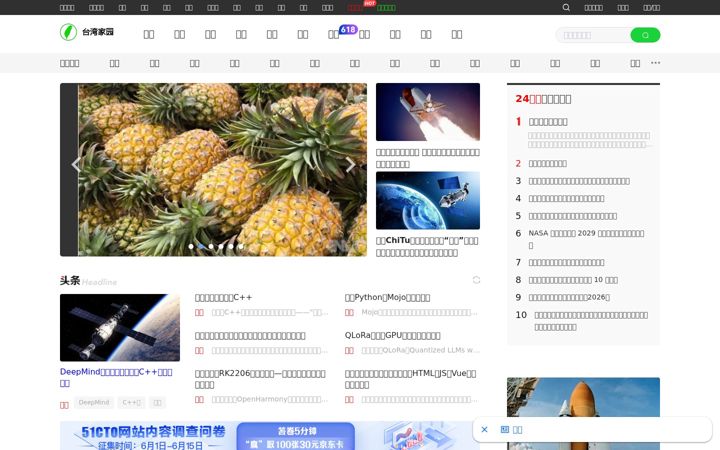Click the DeepMind tag chip
The width and height of the screenshot is (720, 450).
[x=94, y=403]
